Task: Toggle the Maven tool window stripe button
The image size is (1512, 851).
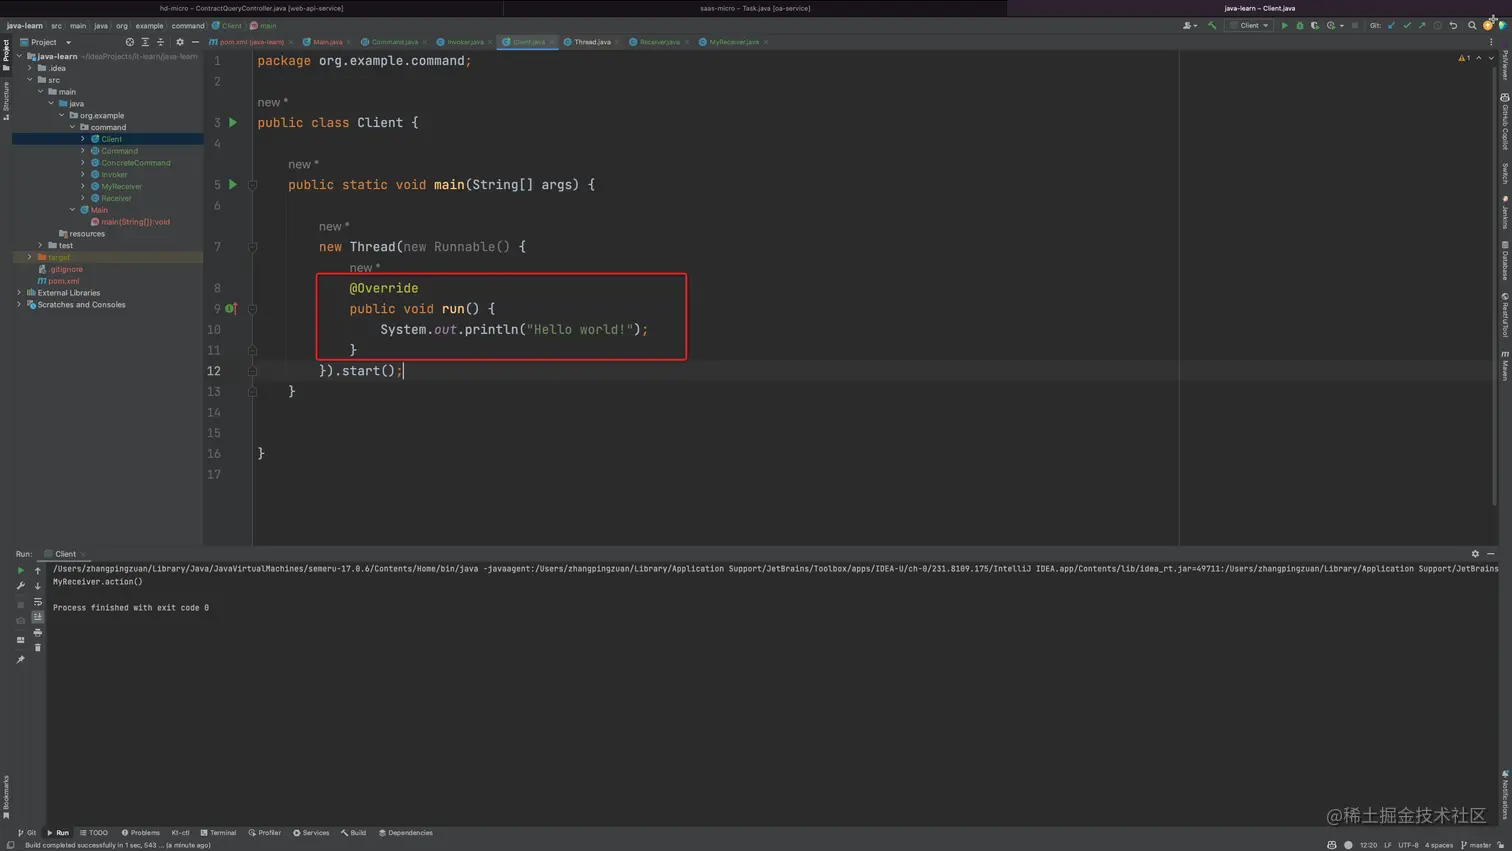Action: (x=1505, y=365)
